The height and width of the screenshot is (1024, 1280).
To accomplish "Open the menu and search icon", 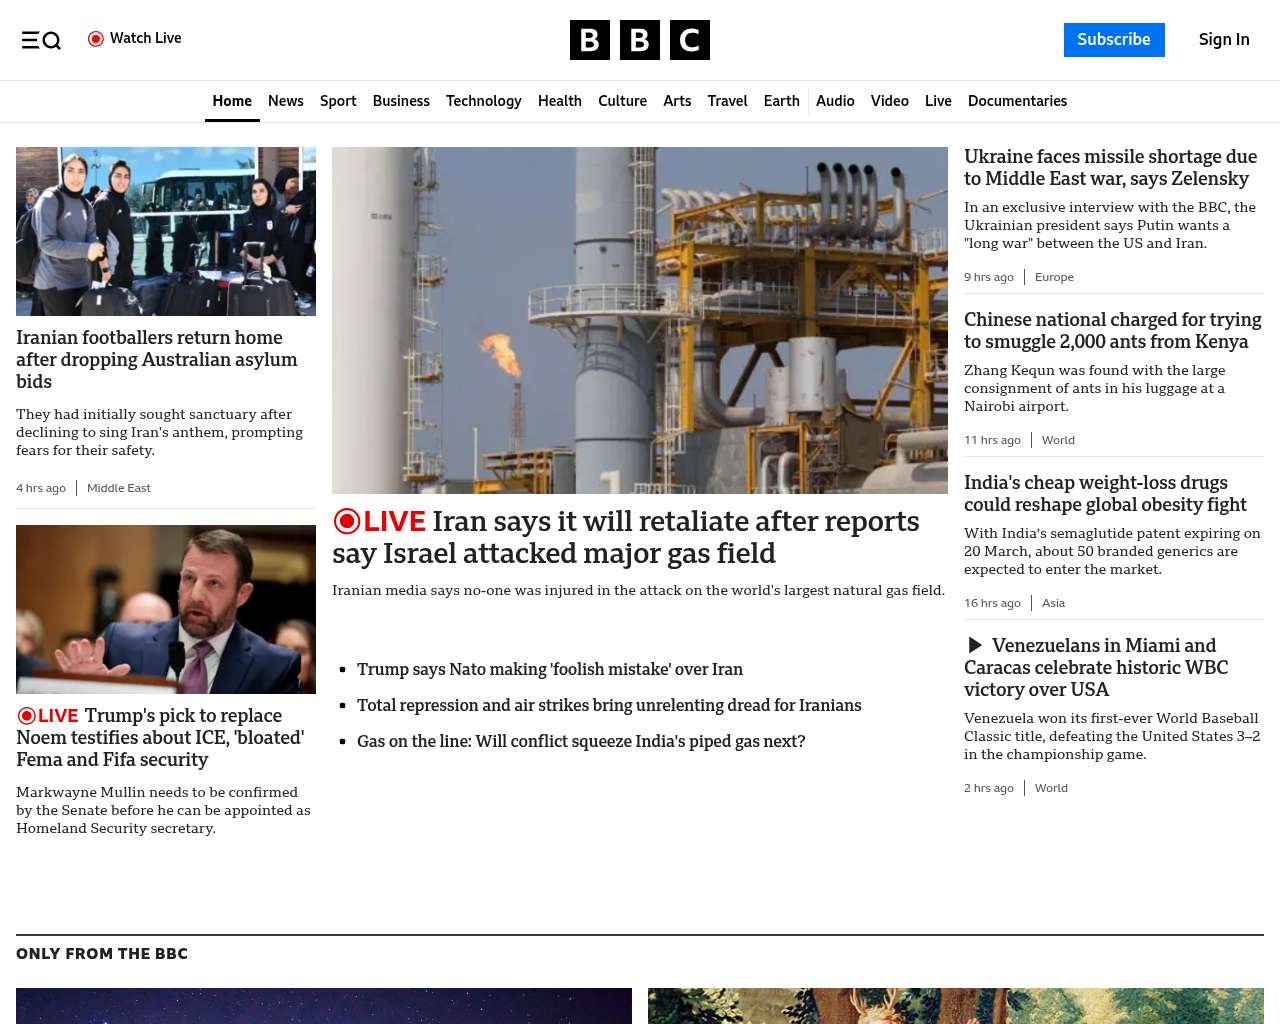I will (x=41, y=40).
